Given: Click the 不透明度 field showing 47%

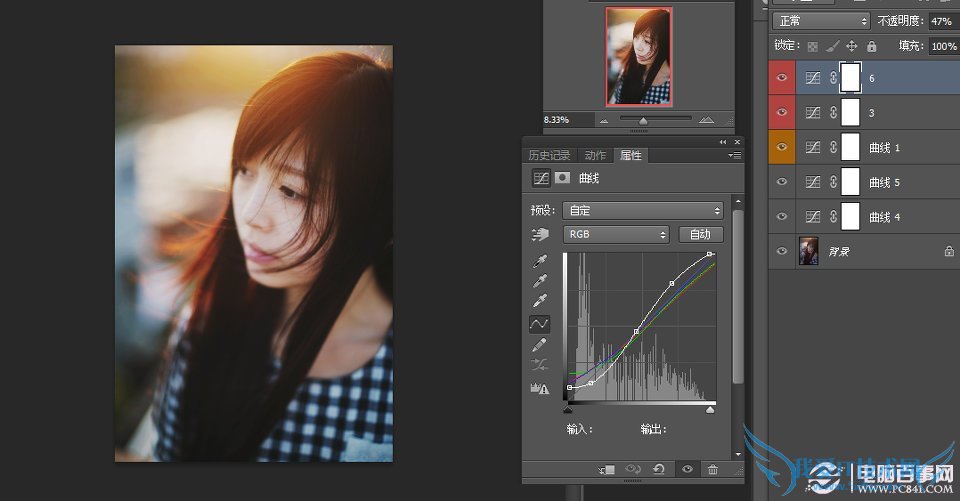Looking at the screenshot, I should coord(941,21).
